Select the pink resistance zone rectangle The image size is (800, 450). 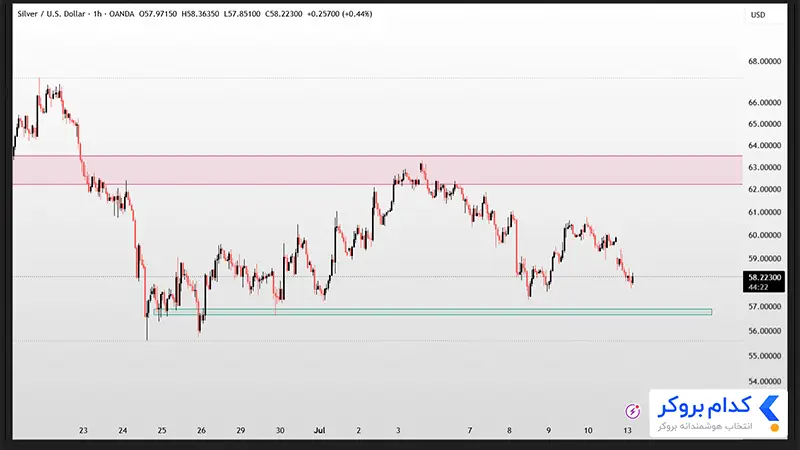(378, 170)
